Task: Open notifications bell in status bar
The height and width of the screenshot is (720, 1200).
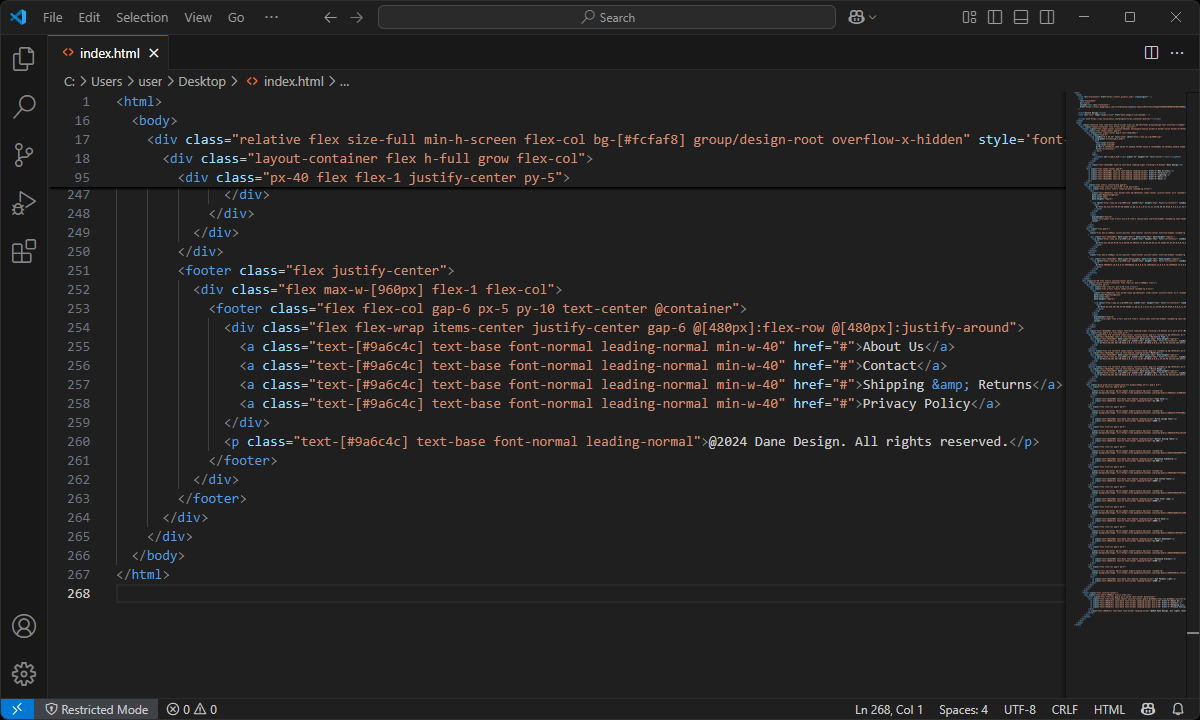Action: [x=1177, y=709]
